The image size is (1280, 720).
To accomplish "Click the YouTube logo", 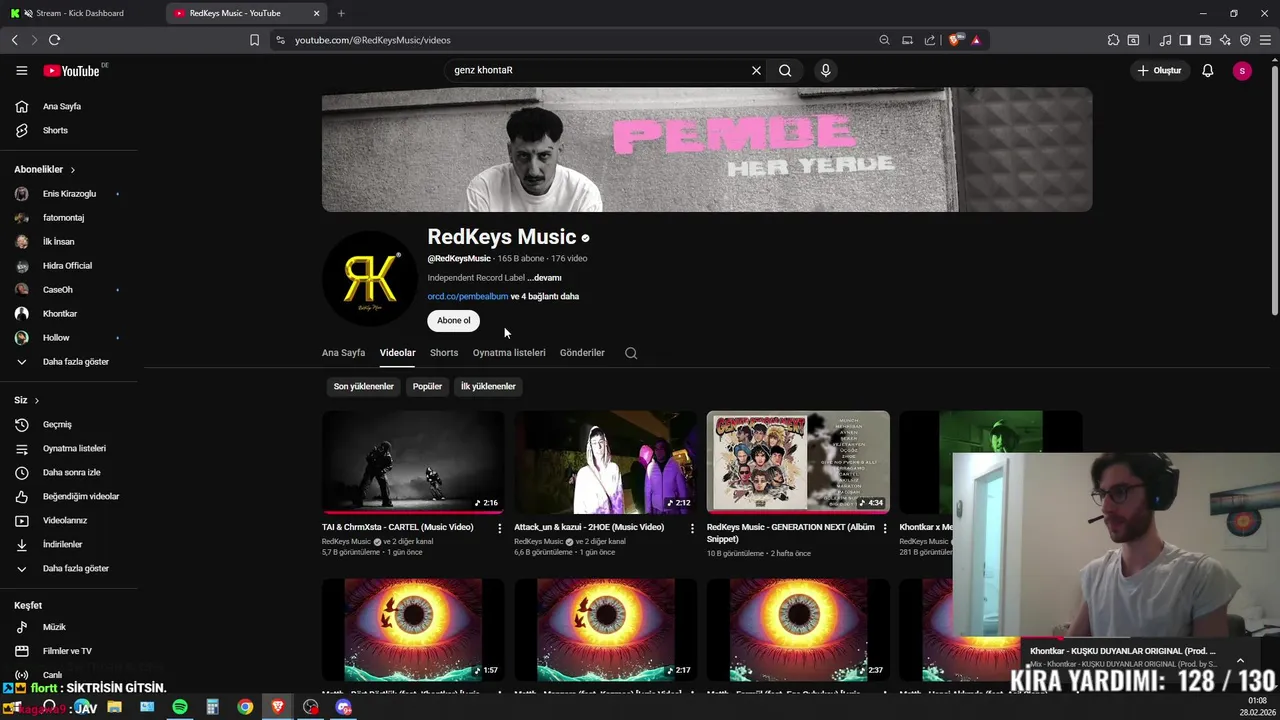I will pyautogui.click(x=71, y=71).
